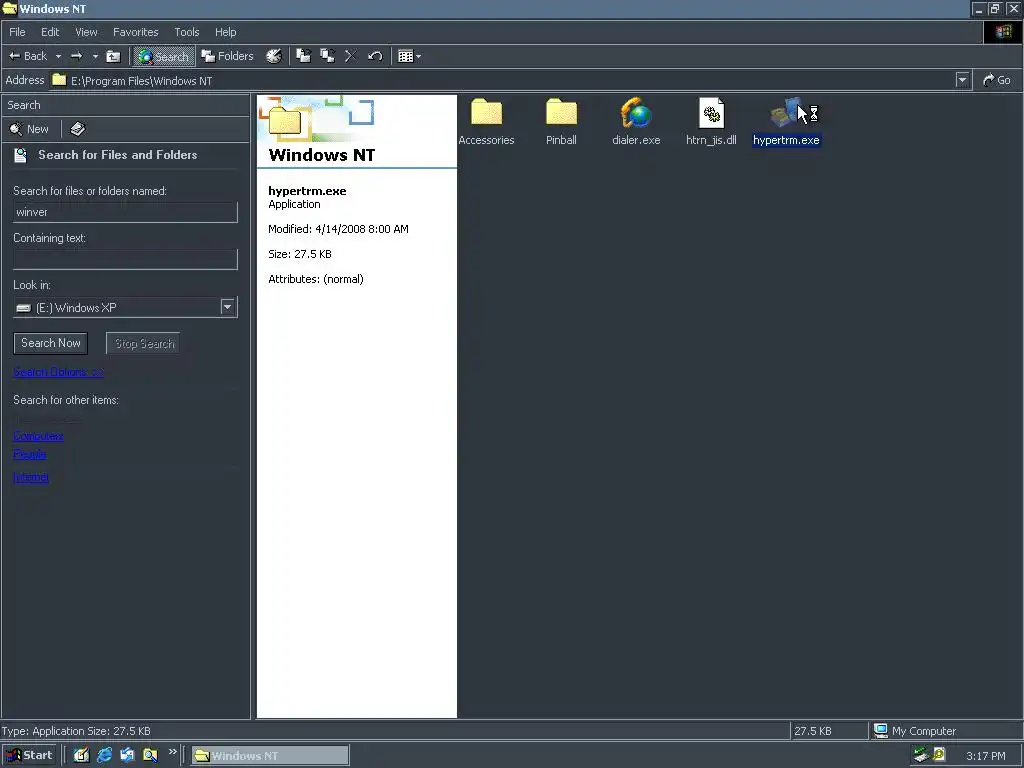The width and height of the screenshot is (1024, 768).
Task: Click the search assistant book icon
Action: tap(78, 129)
